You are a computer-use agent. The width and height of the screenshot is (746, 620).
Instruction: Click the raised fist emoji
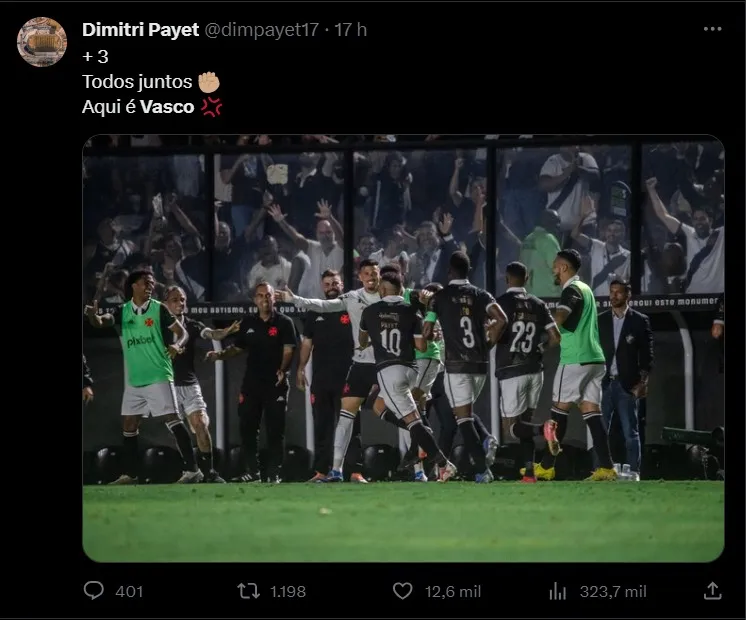coord(209,82)
